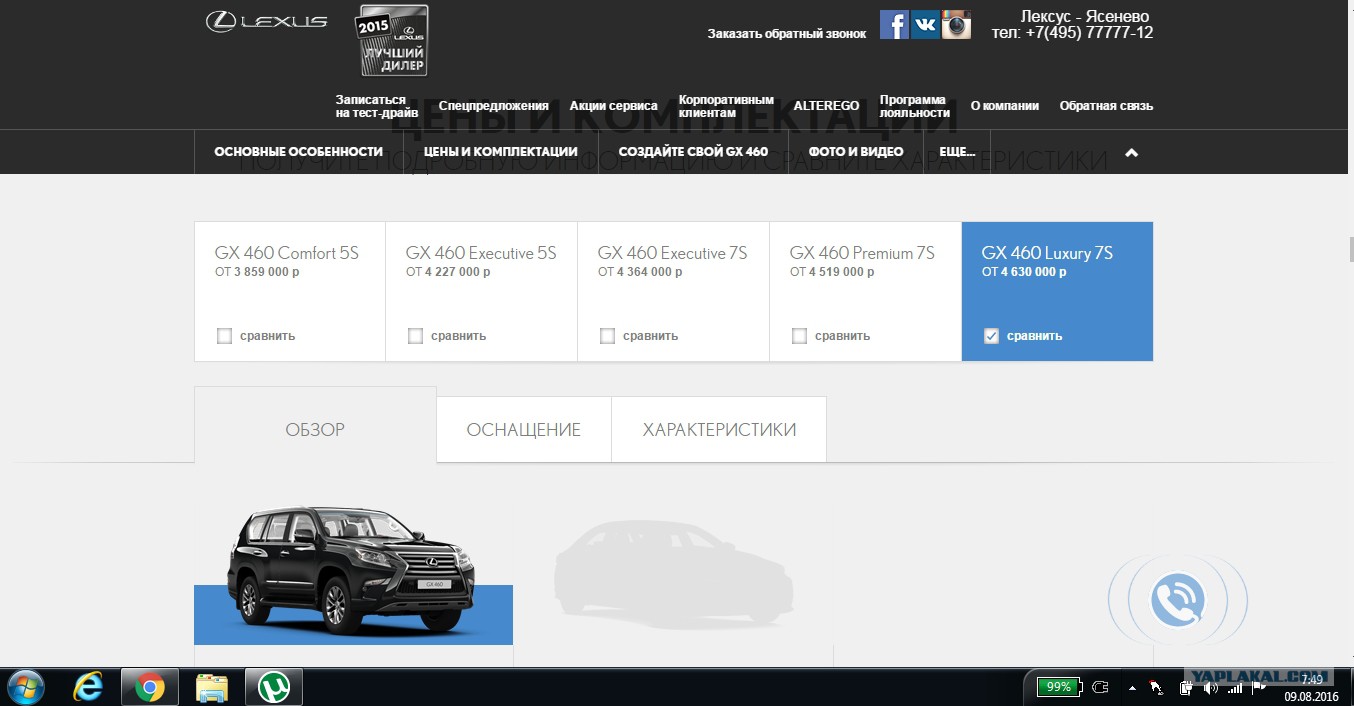Open ЦЕНЫ И КОМПЛЕКТАЦИИ menu item
The width and height of the screenshot is (1354, 706).
click(x=500, y=152)
